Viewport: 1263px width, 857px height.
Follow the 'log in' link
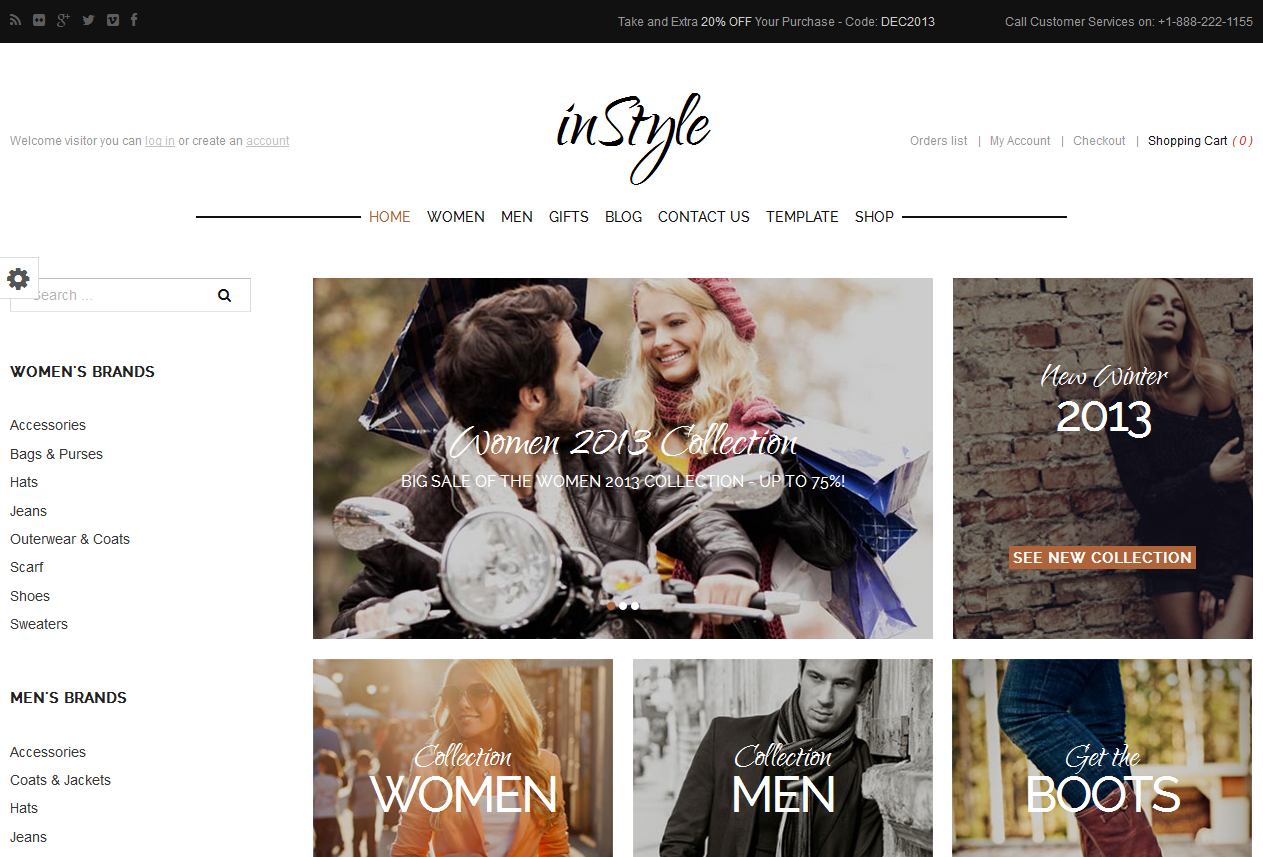(x=159, y=141)
